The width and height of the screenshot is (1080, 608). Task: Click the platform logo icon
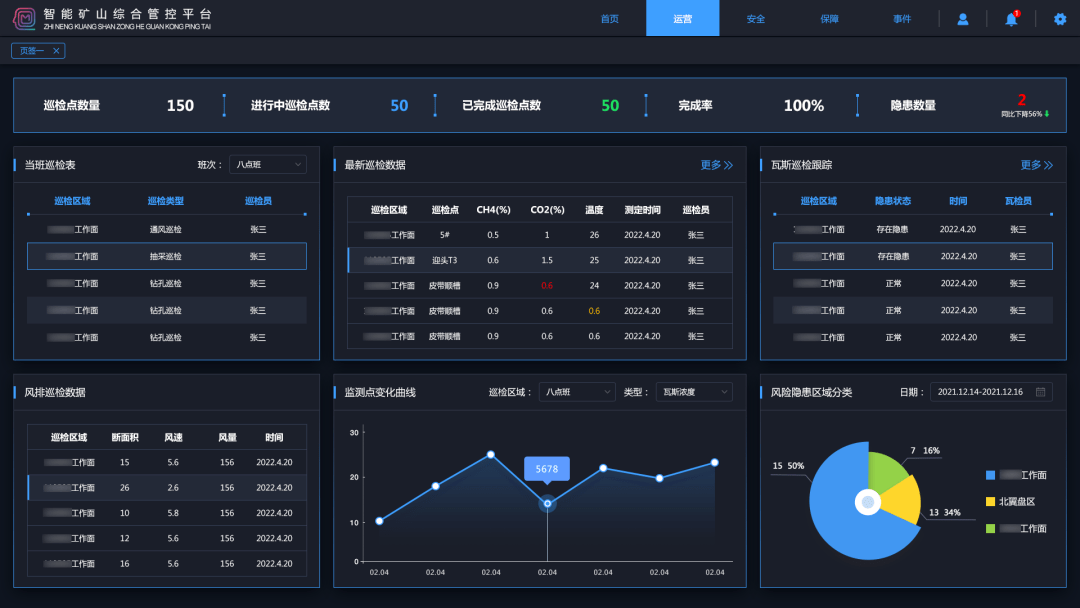pyautogui.click(x=22, y=17)
